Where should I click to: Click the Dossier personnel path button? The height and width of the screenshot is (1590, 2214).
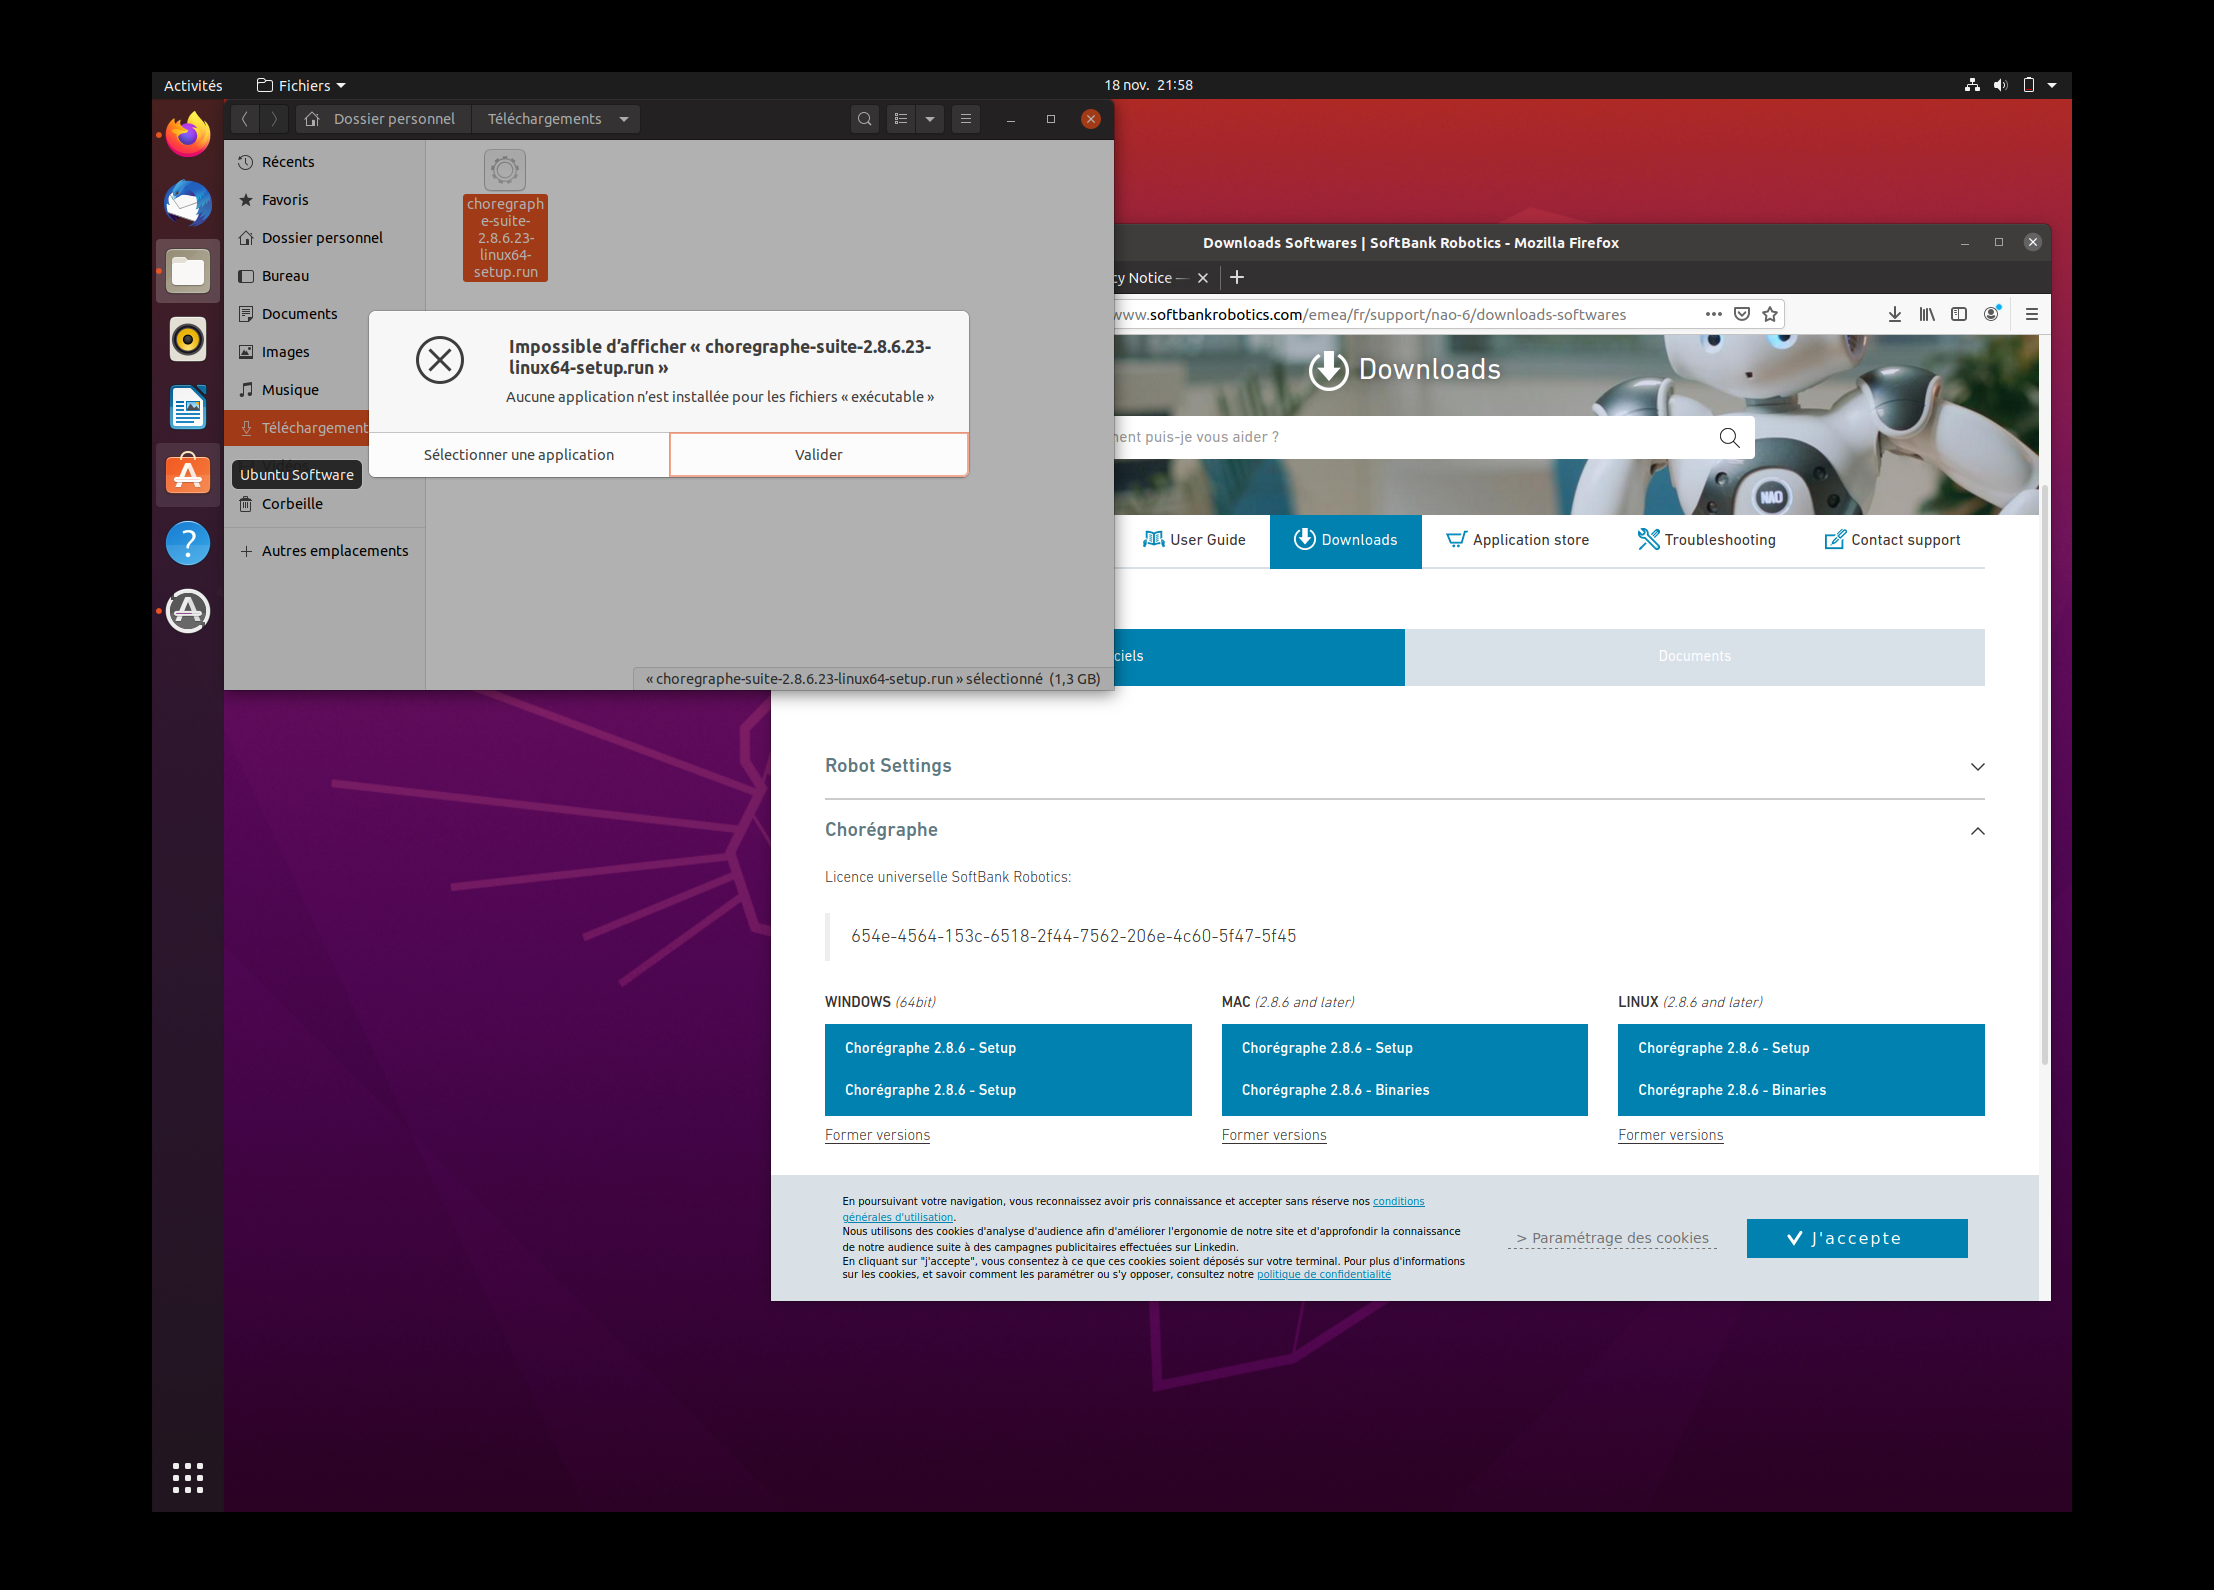(x=384, y=119)
